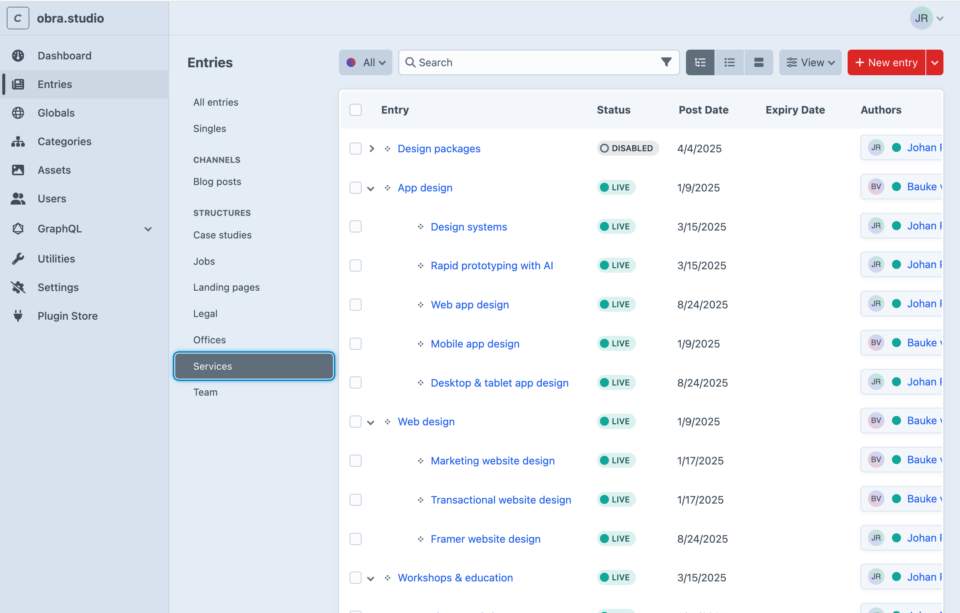Select the Web app design row checkbox
This screenshot has height=613, width=960.
click(x=355, y=305)
